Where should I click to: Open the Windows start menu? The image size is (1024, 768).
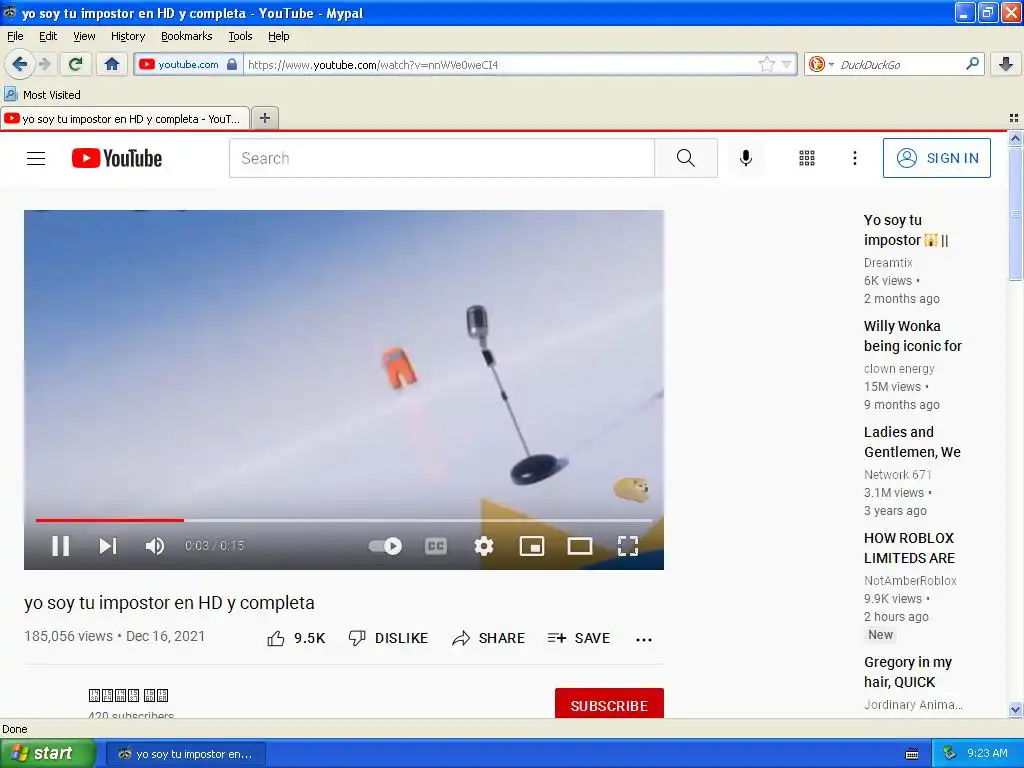pos(47,753)
